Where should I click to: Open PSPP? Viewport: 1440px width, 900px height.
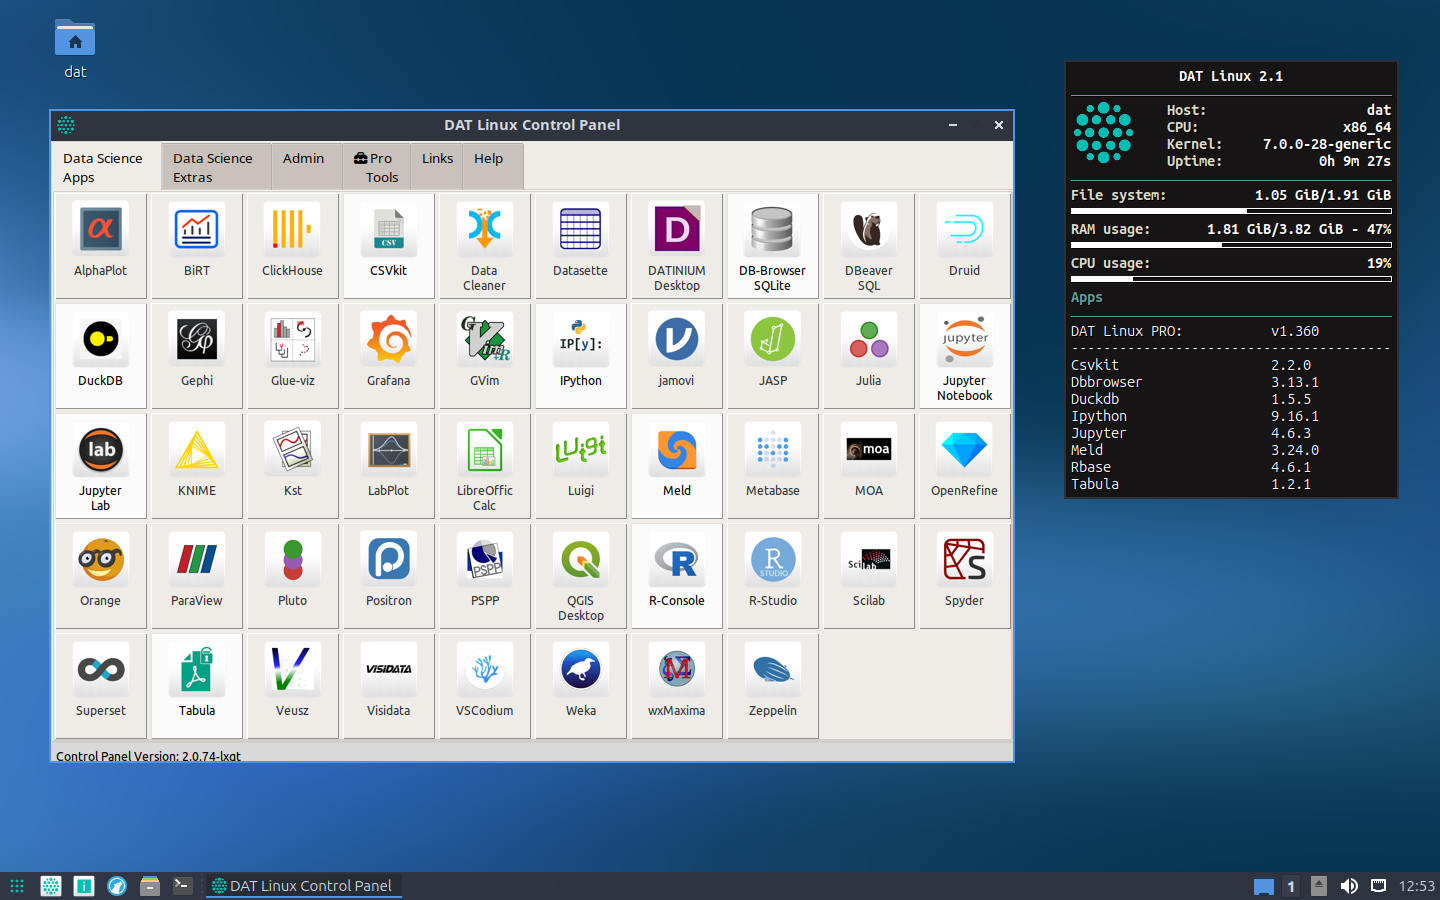pyautogui.click(x=485, y=576)
